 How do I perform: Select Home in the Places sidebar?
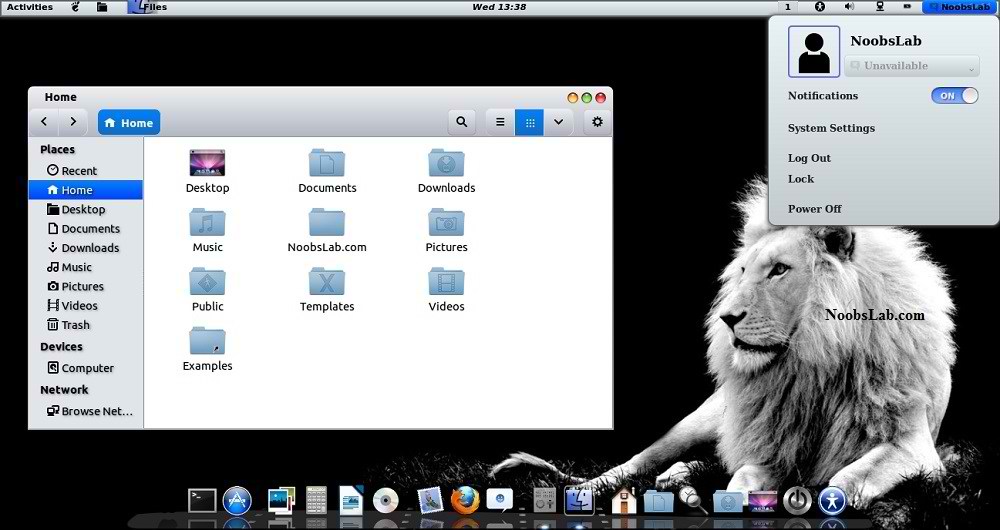(x=85, y=190)
